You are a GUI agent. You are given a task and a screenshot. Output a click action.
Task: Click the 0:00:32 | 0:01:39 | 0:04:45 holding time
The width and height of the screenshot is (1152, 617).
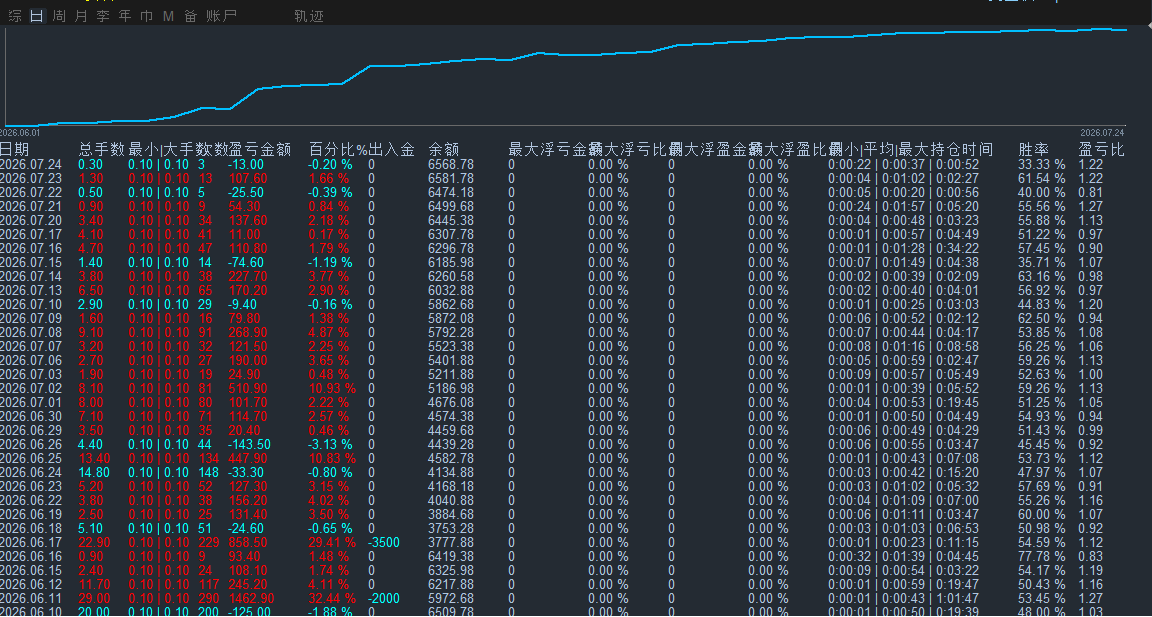[904, 556]
